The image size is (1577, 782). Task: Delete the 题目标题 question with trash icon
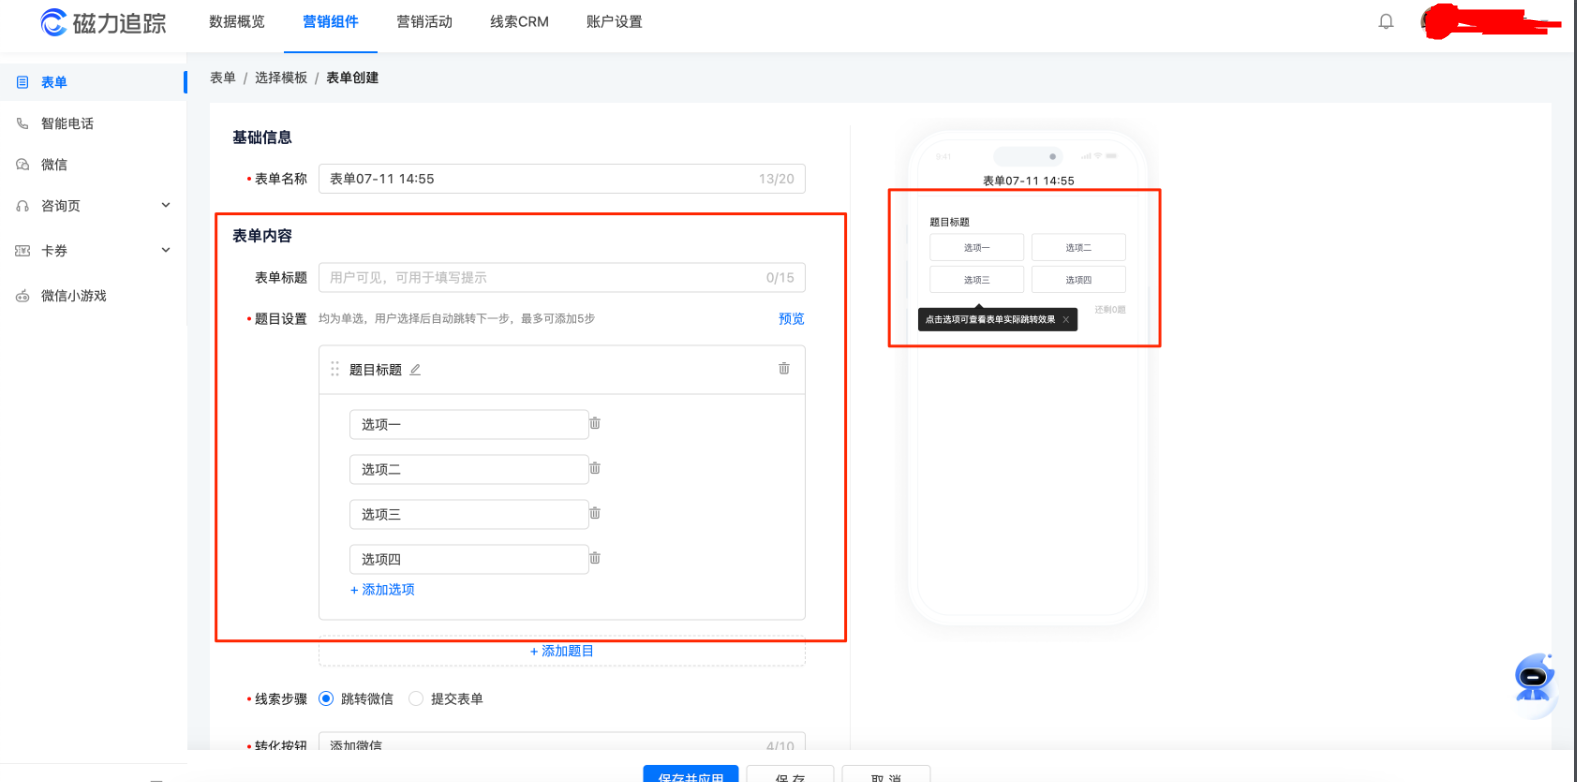784,368
